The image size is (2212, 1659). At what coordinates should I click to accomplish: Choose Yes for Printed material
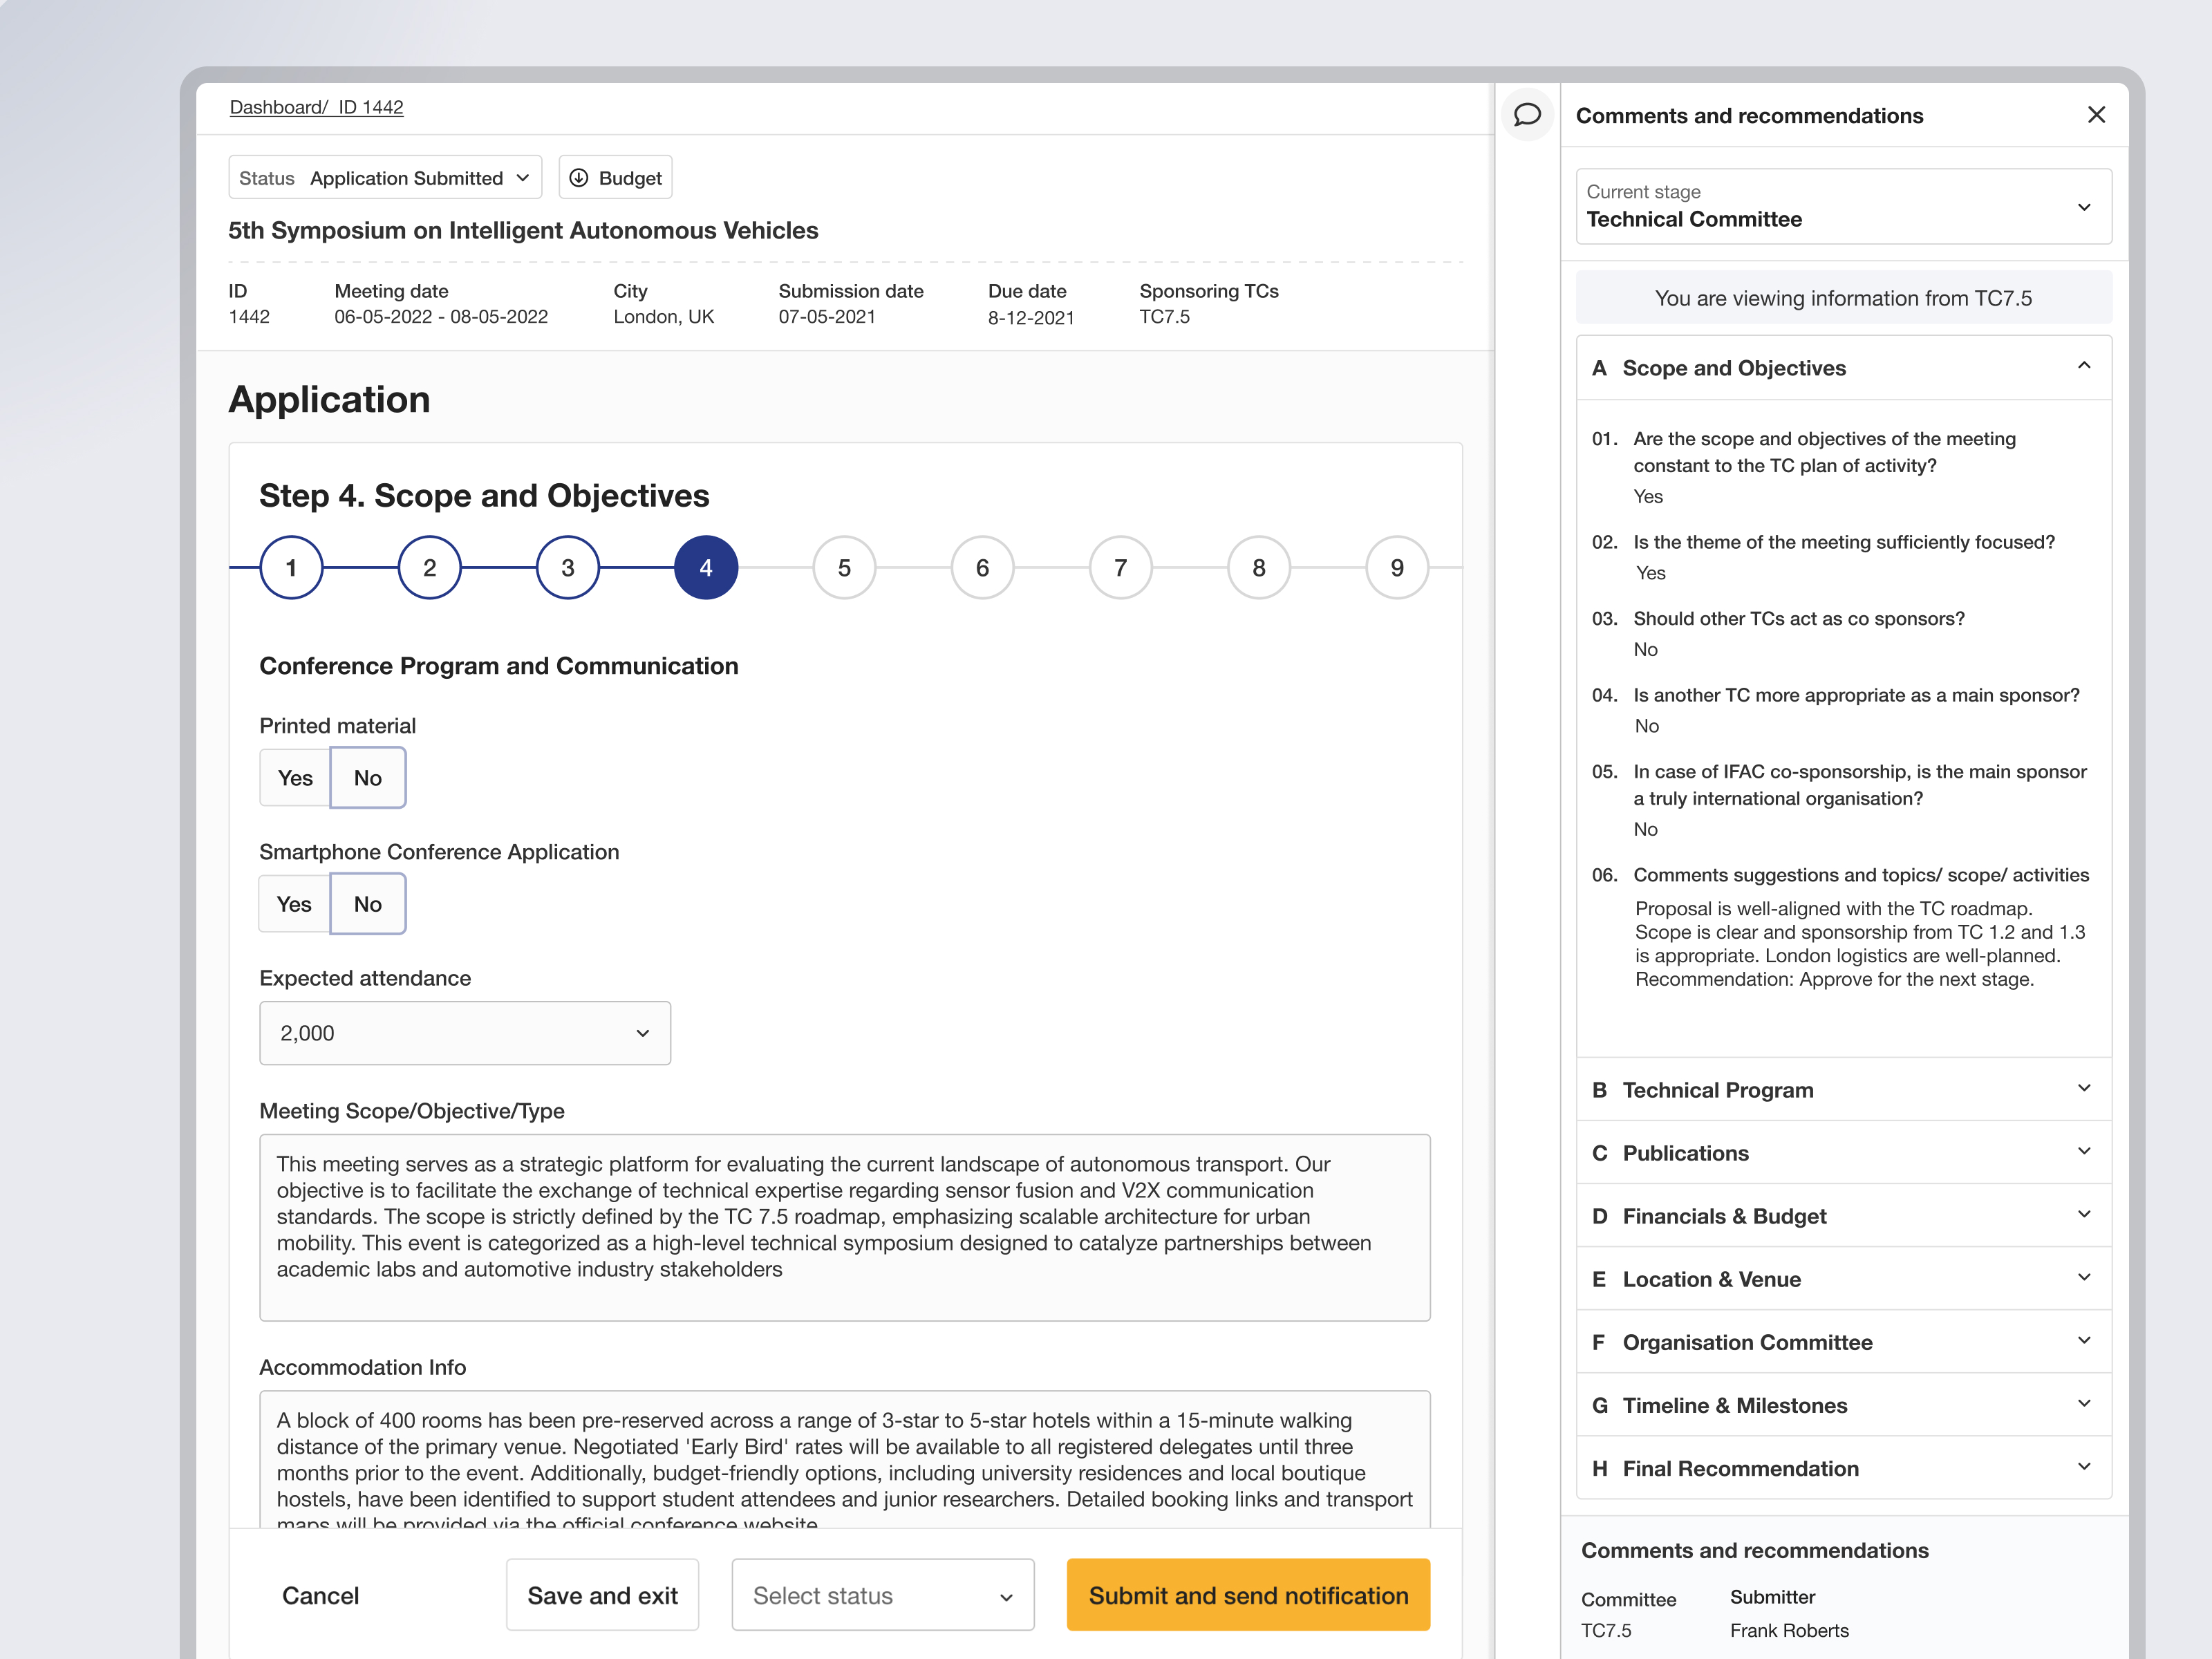pyautogui.click(x=295, y=778)
